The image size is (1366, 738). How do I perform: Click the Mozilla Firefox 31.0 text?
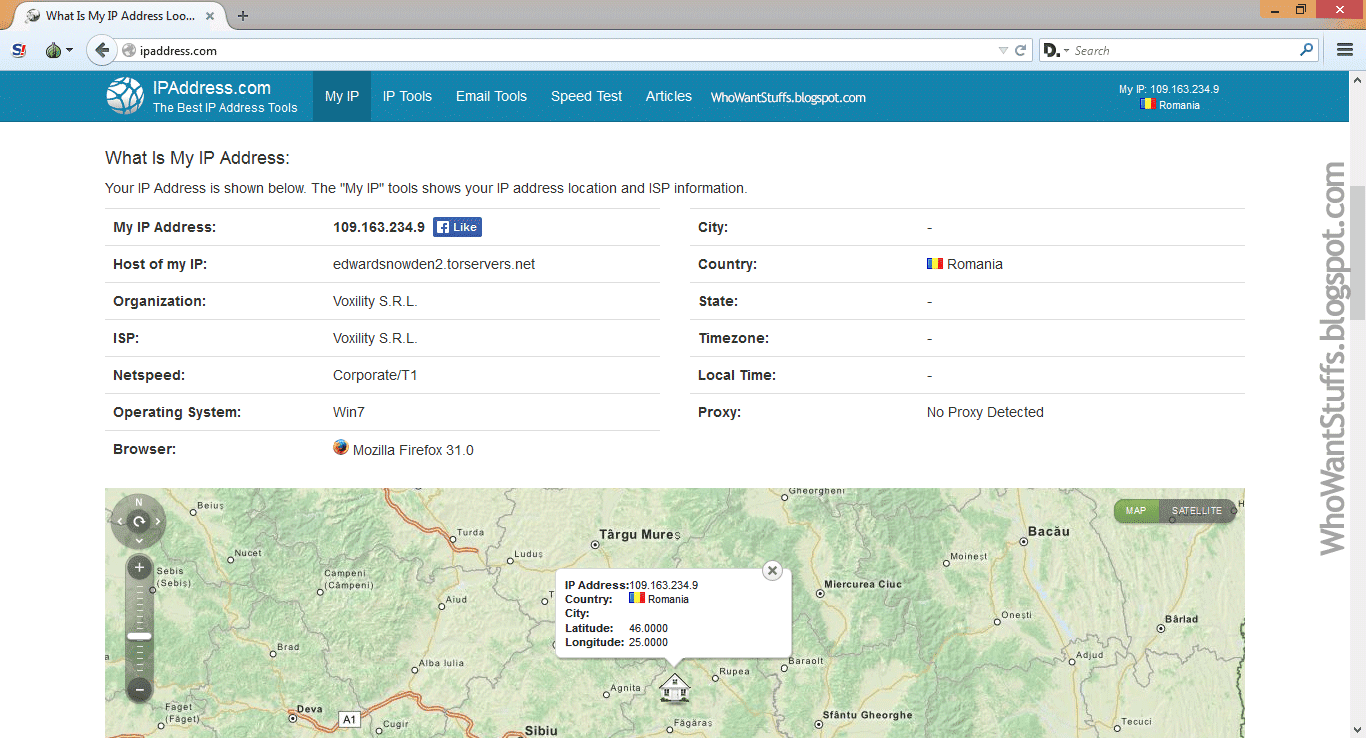(x=413, y=450)
